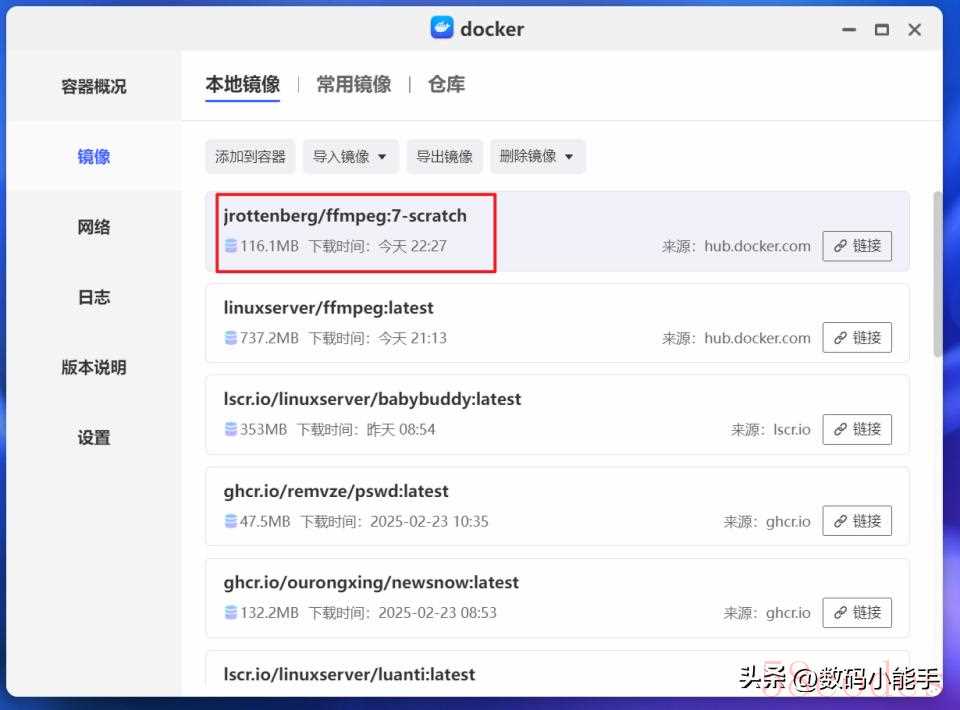
Task: Click storage size icon beside 737.2MB
Action: click(231, 338)
